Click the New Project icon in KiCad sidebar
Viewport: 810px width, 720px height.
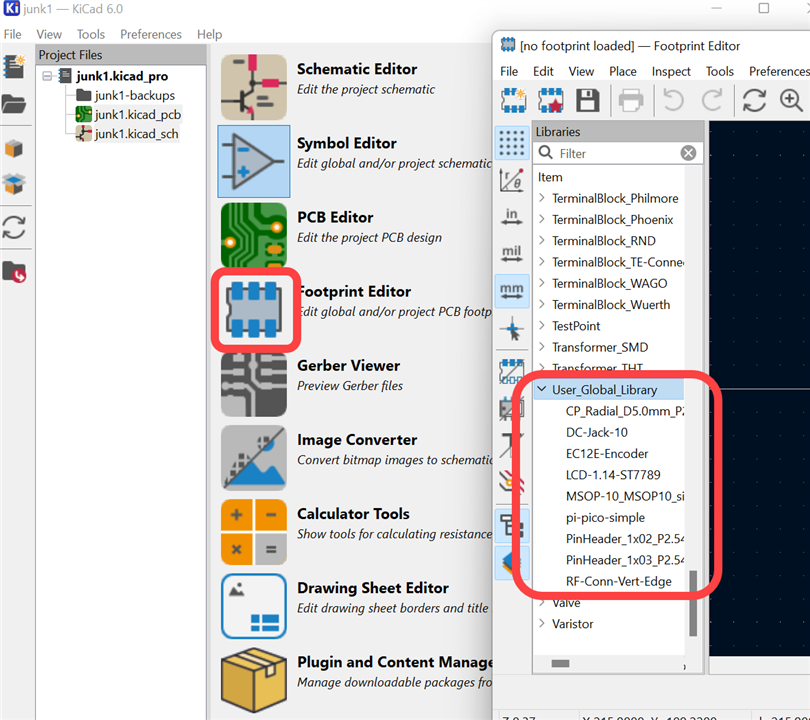pyautogui.click(x=14, y=67)
